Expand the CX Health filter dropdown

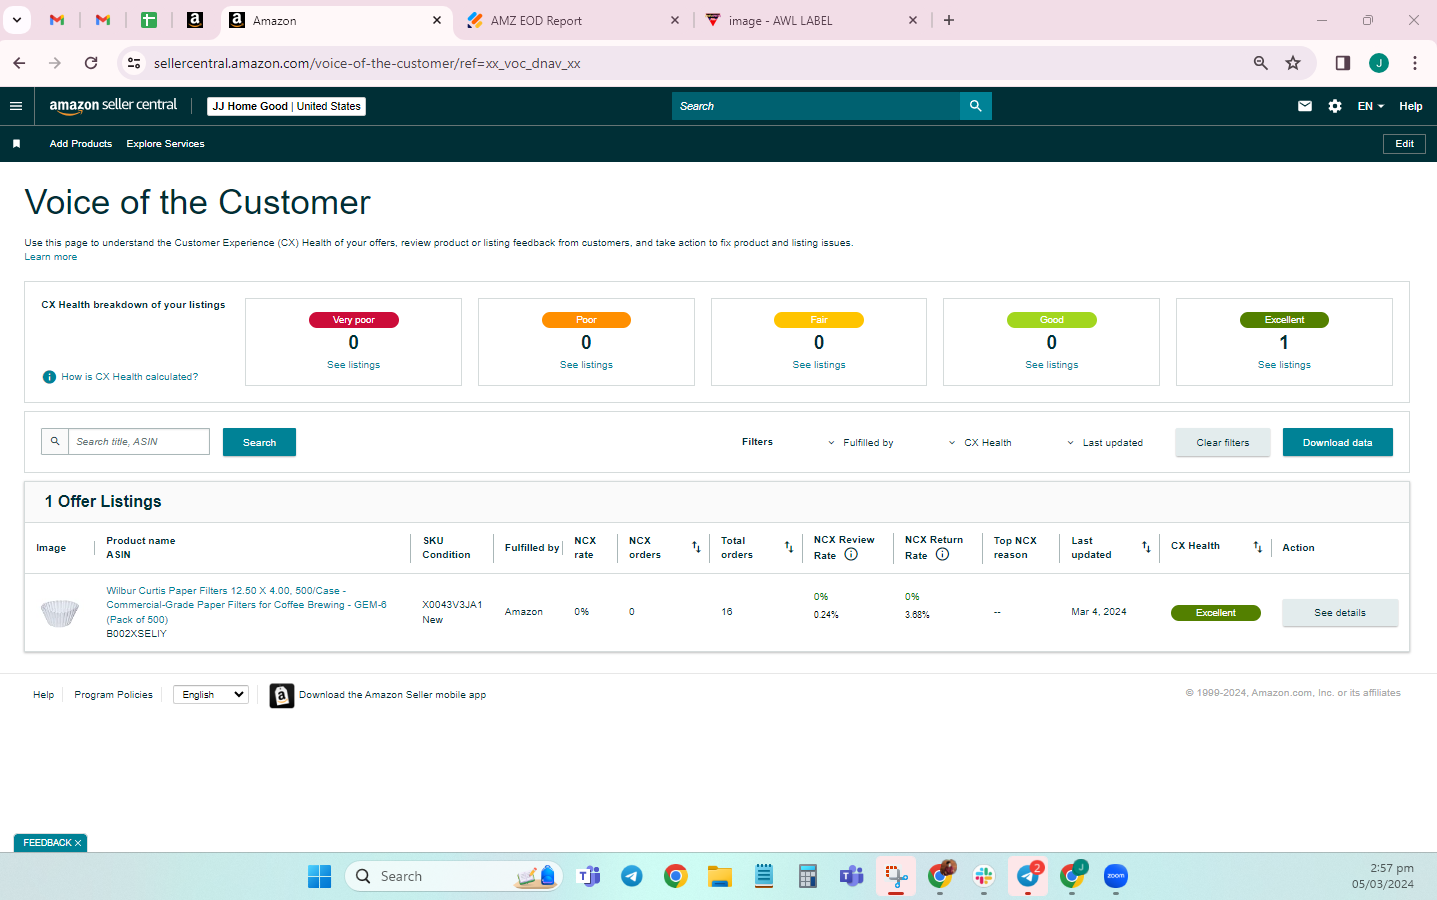[980, 443]
